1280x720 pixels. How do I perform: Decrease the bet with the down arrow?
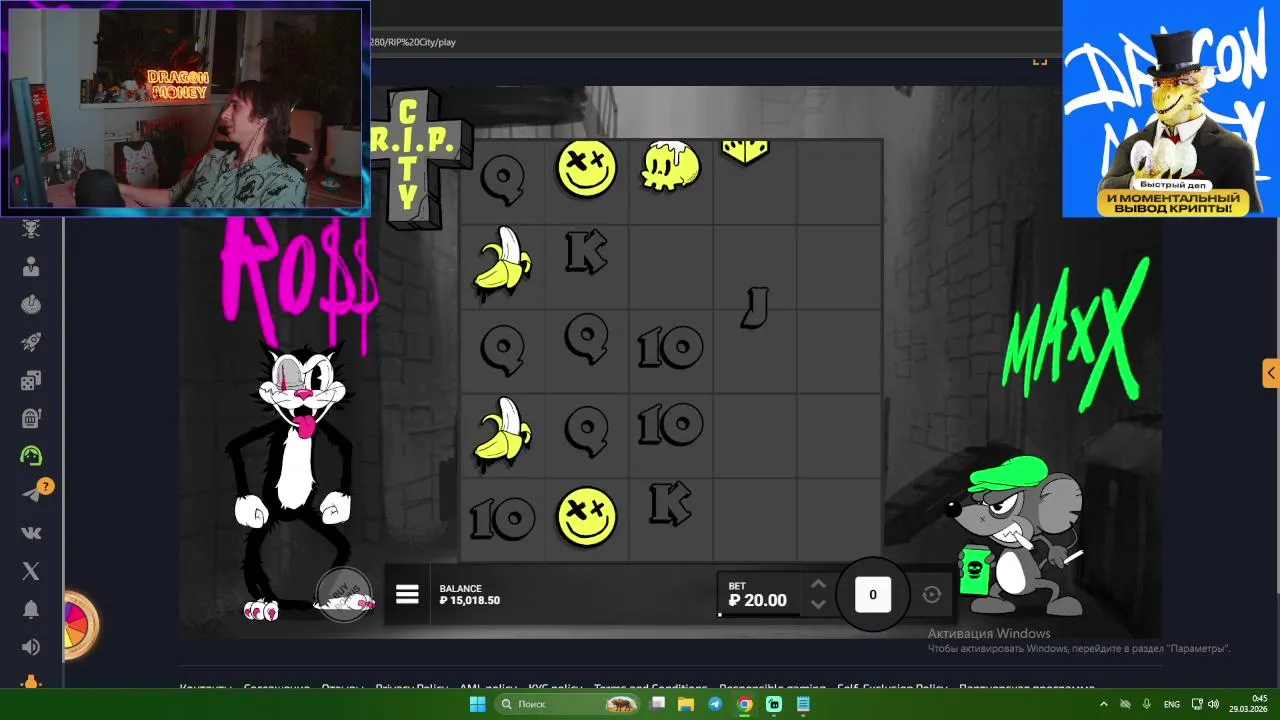(818, 604)
